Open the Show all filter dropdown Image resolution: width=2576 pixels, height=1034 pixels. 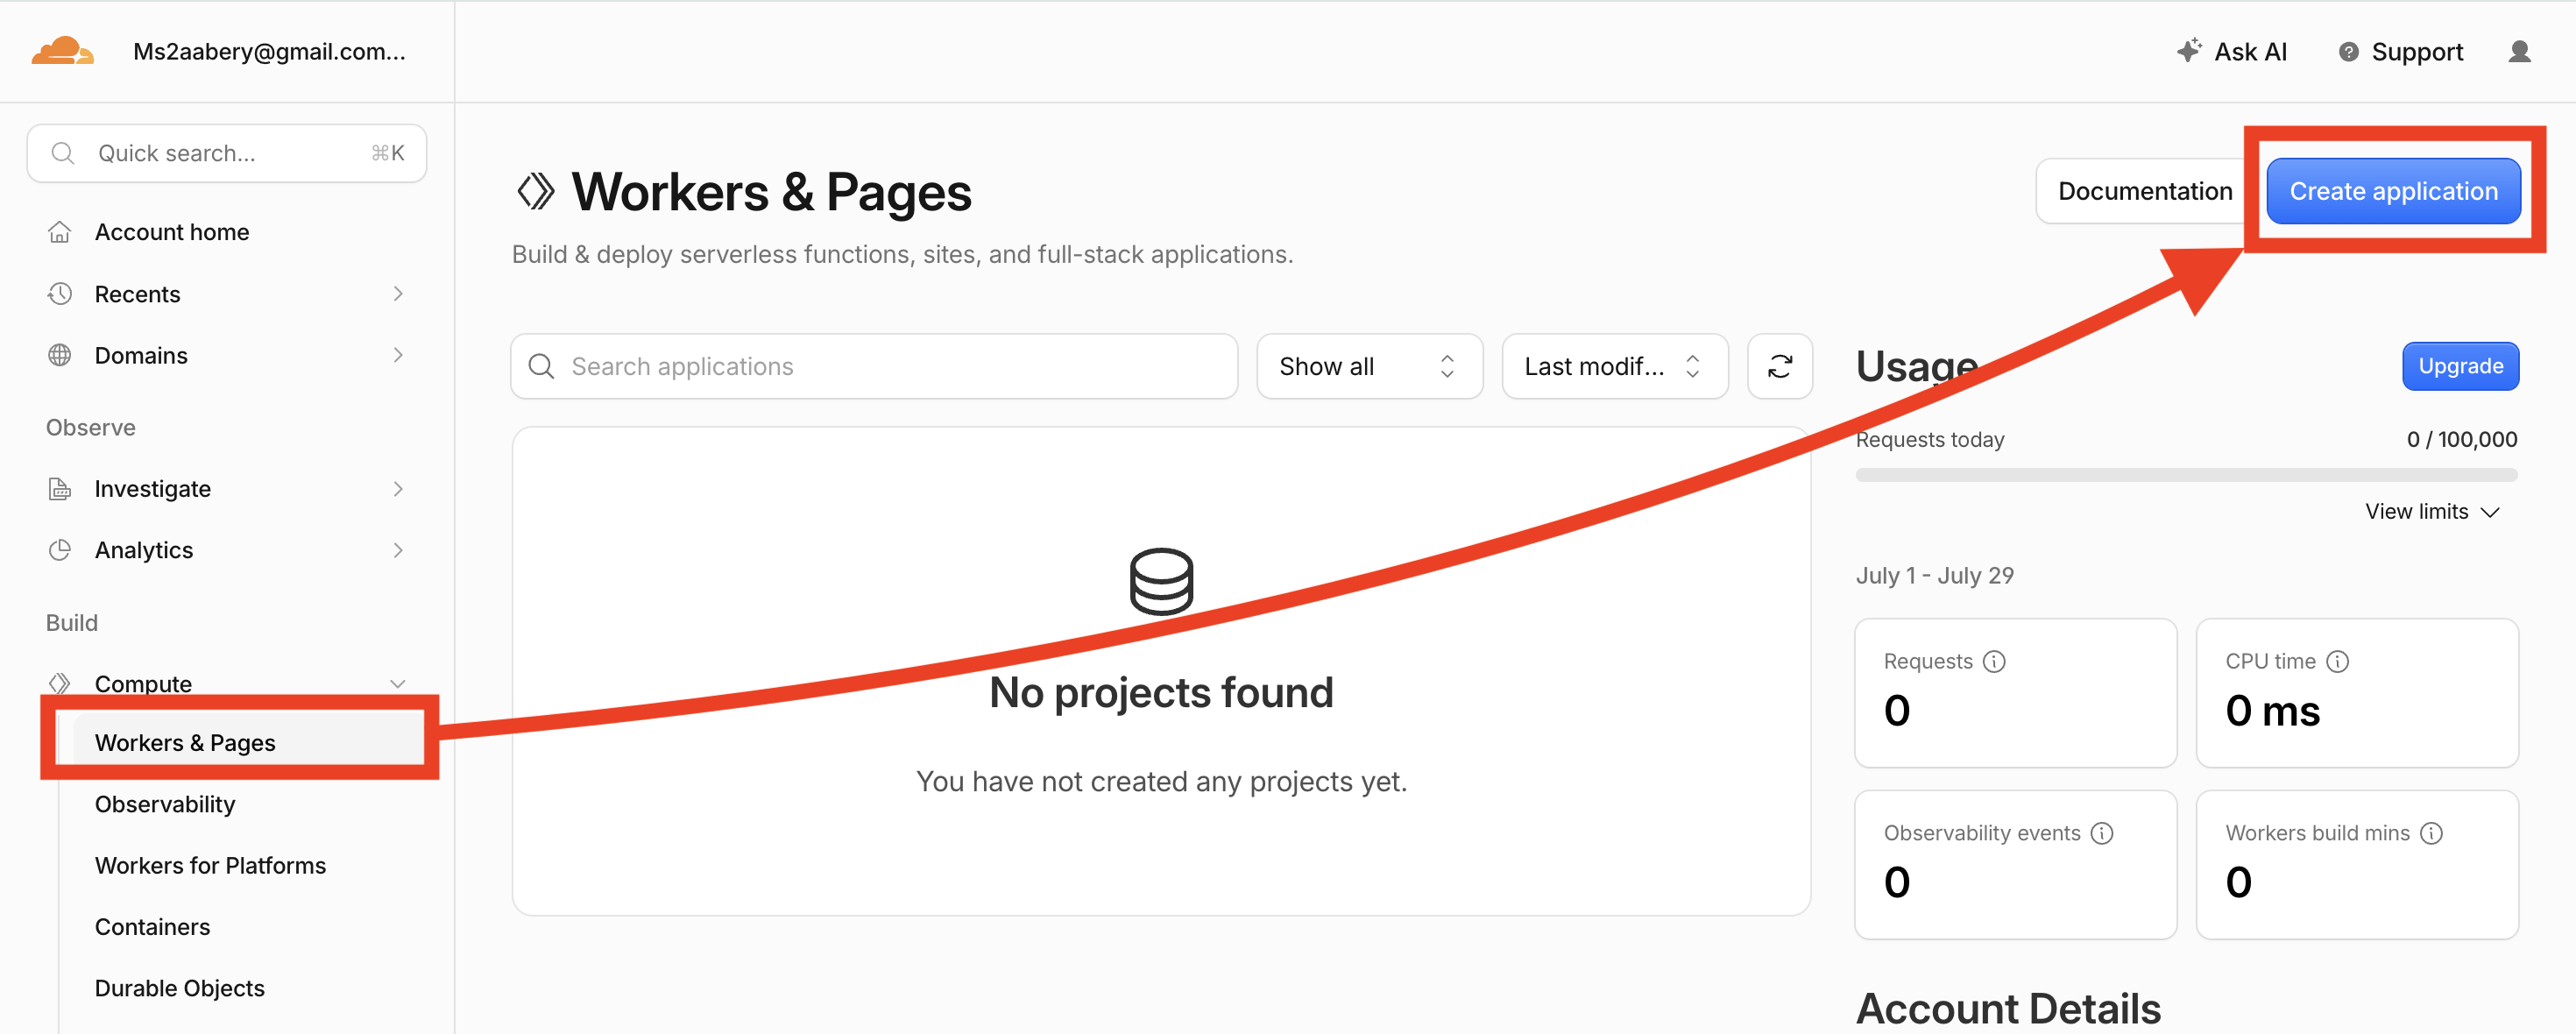[x=1369, y=366]
